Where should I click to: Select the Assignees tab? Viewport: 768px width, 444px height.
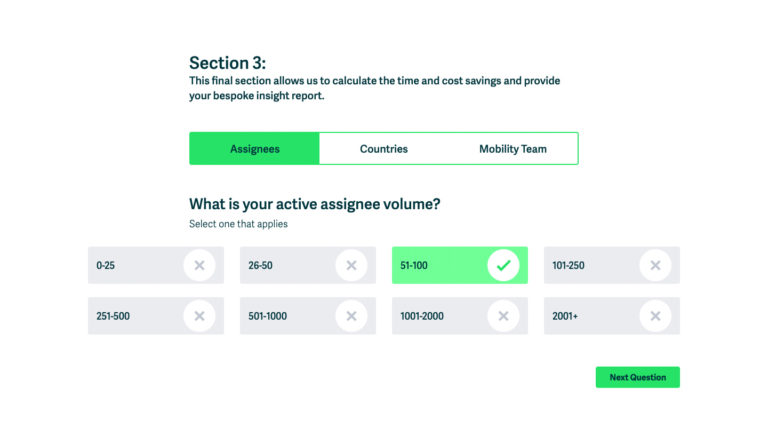(255, 148)
